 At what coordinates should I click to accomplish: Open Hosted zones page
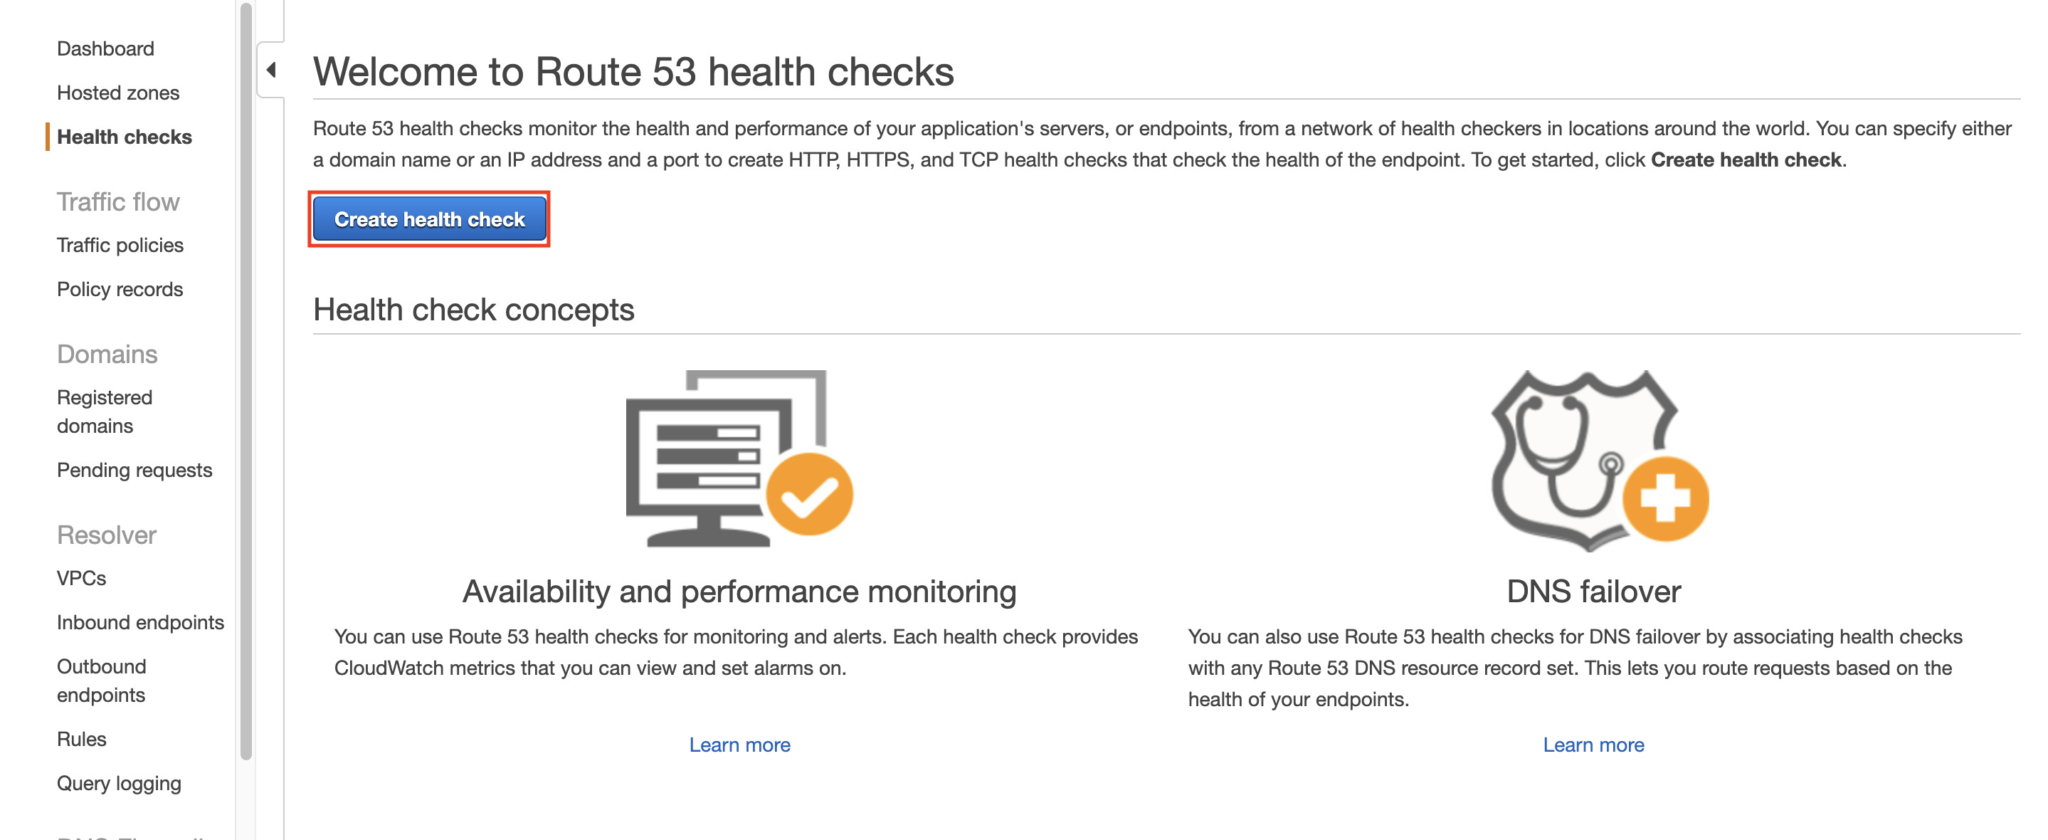[118, 93]
